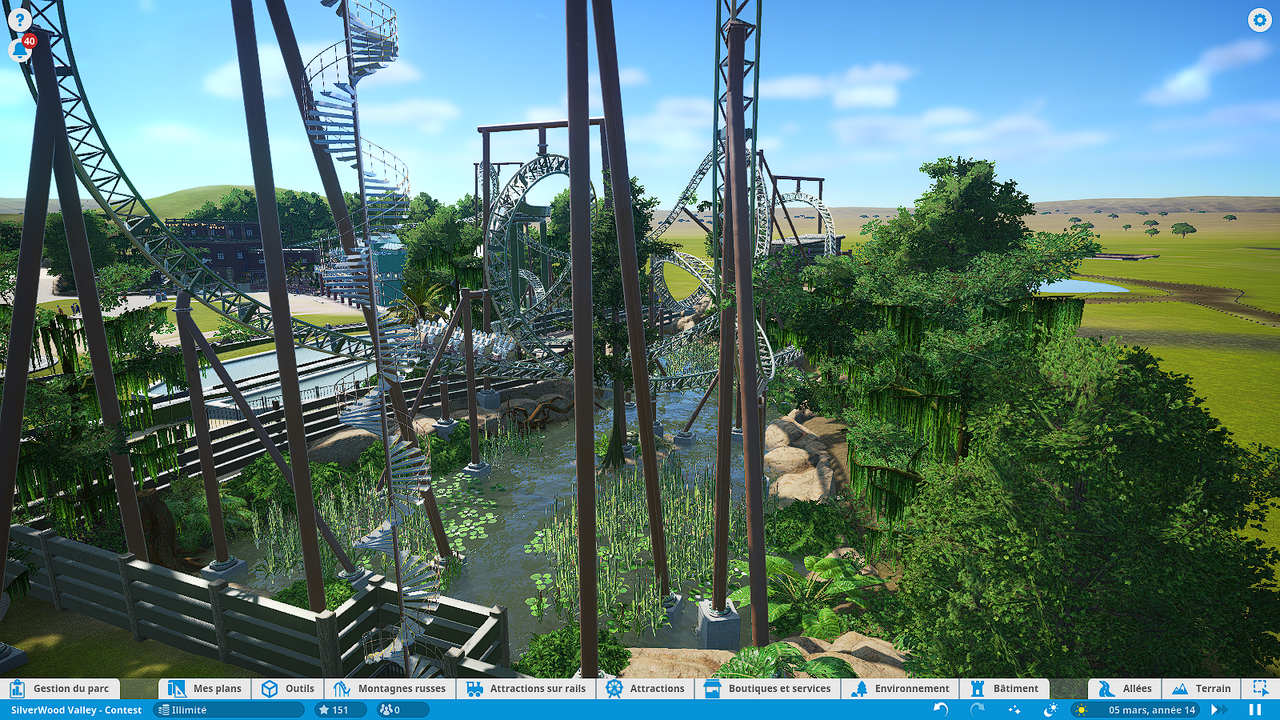Open the Montagnes russes menu

390,689
